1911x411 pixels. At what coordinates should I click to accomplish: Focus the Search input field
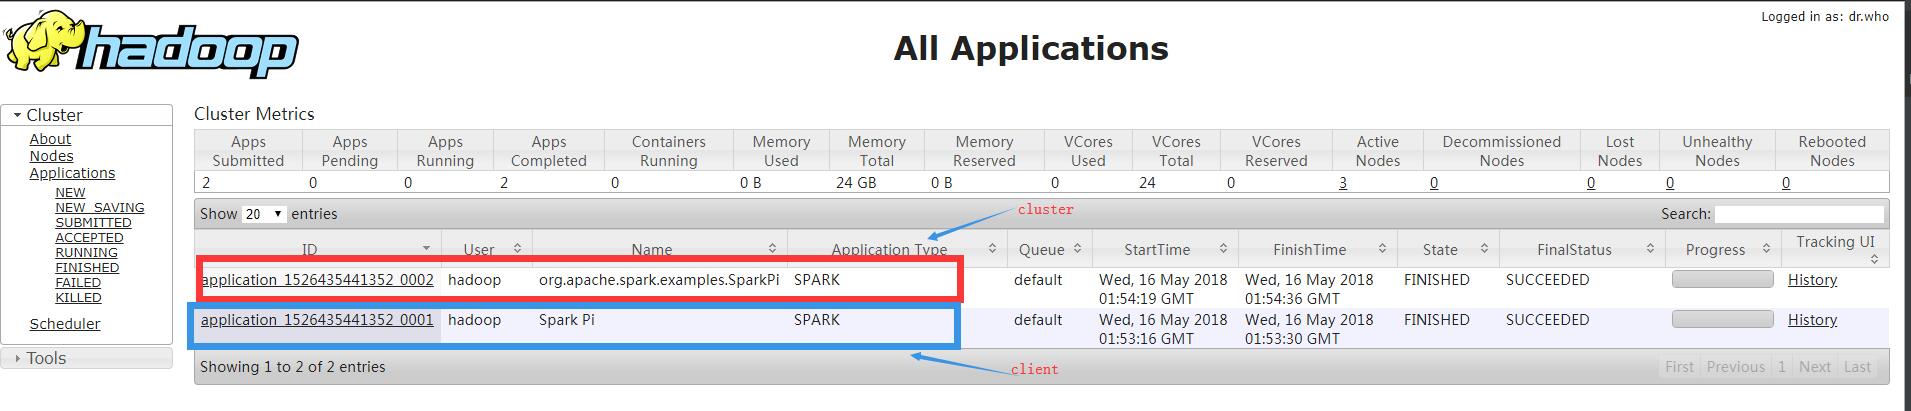point(1799,214)
